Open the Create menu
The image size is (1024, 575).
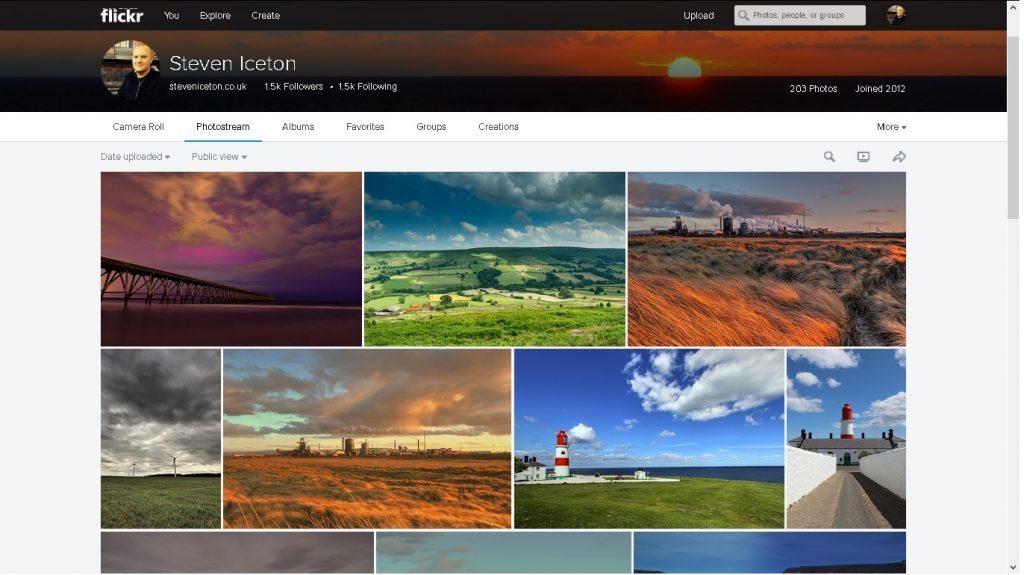point(265,16)
